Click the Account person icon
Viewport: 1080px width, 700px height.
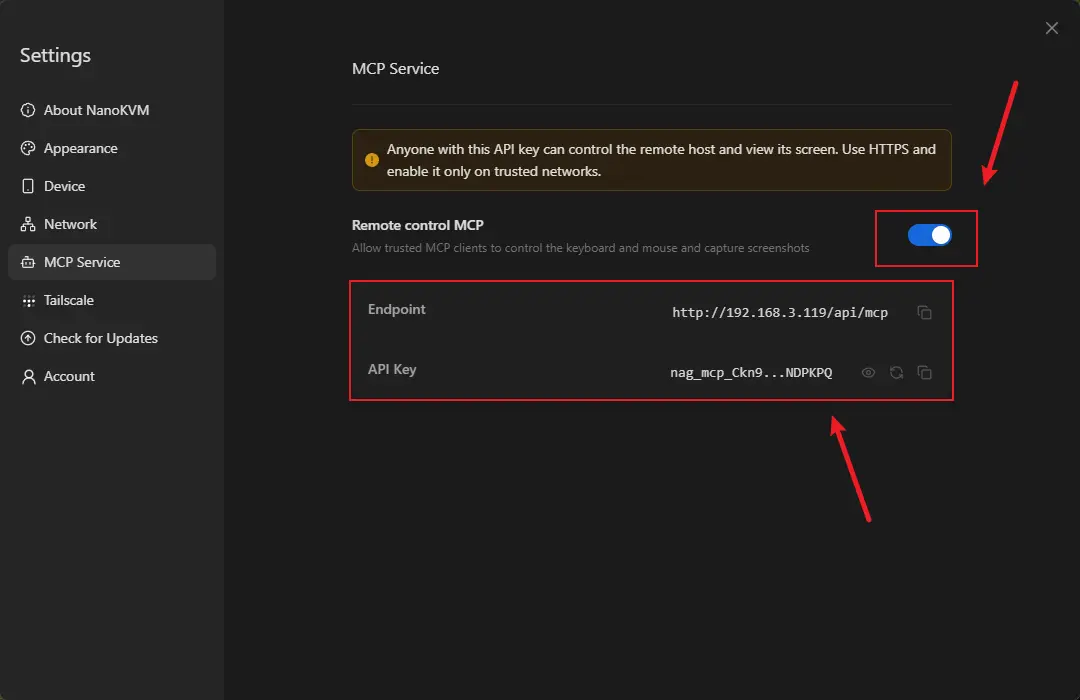coord(28,376)
